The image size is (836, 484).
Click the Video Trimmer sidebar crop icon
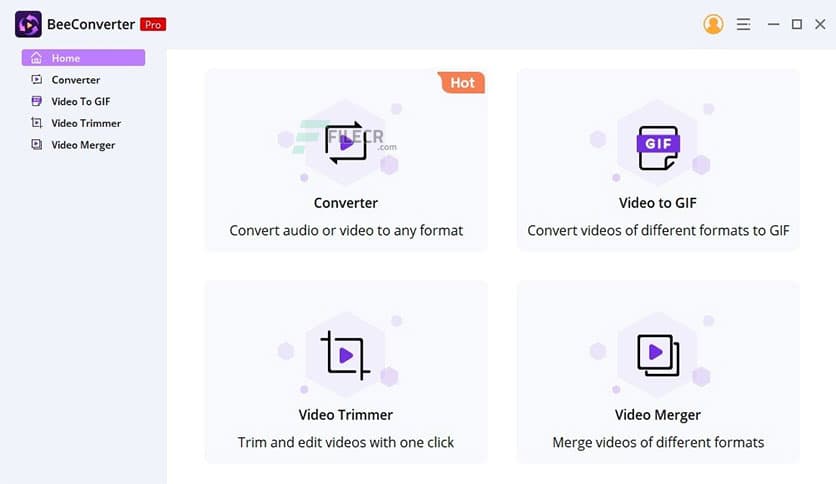pyautogui.click(x=36, y=123)
